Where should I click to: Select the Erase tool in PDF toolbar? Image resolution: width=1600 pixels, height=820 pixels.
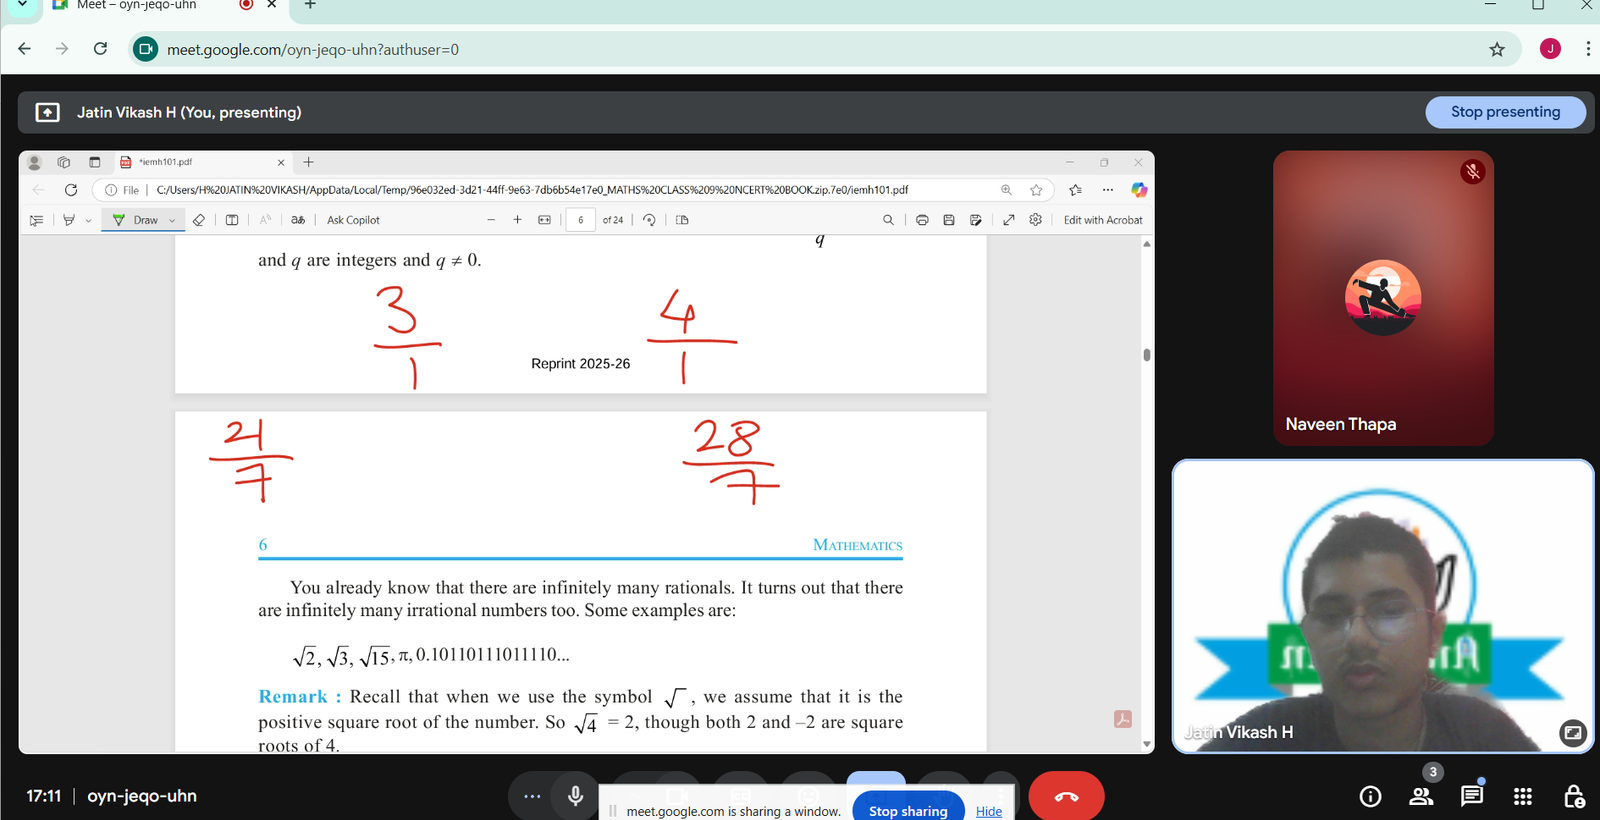pyautogui.click(x=199, y=220)
